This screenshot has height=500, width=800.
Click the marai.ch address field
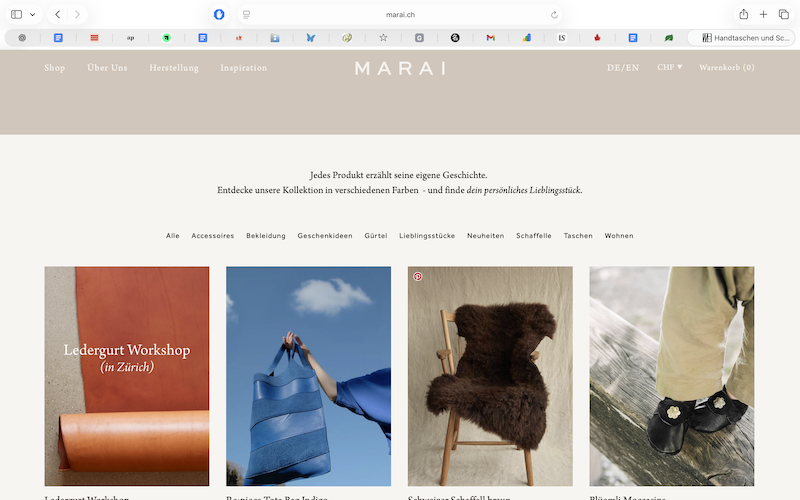click(400, 15)
